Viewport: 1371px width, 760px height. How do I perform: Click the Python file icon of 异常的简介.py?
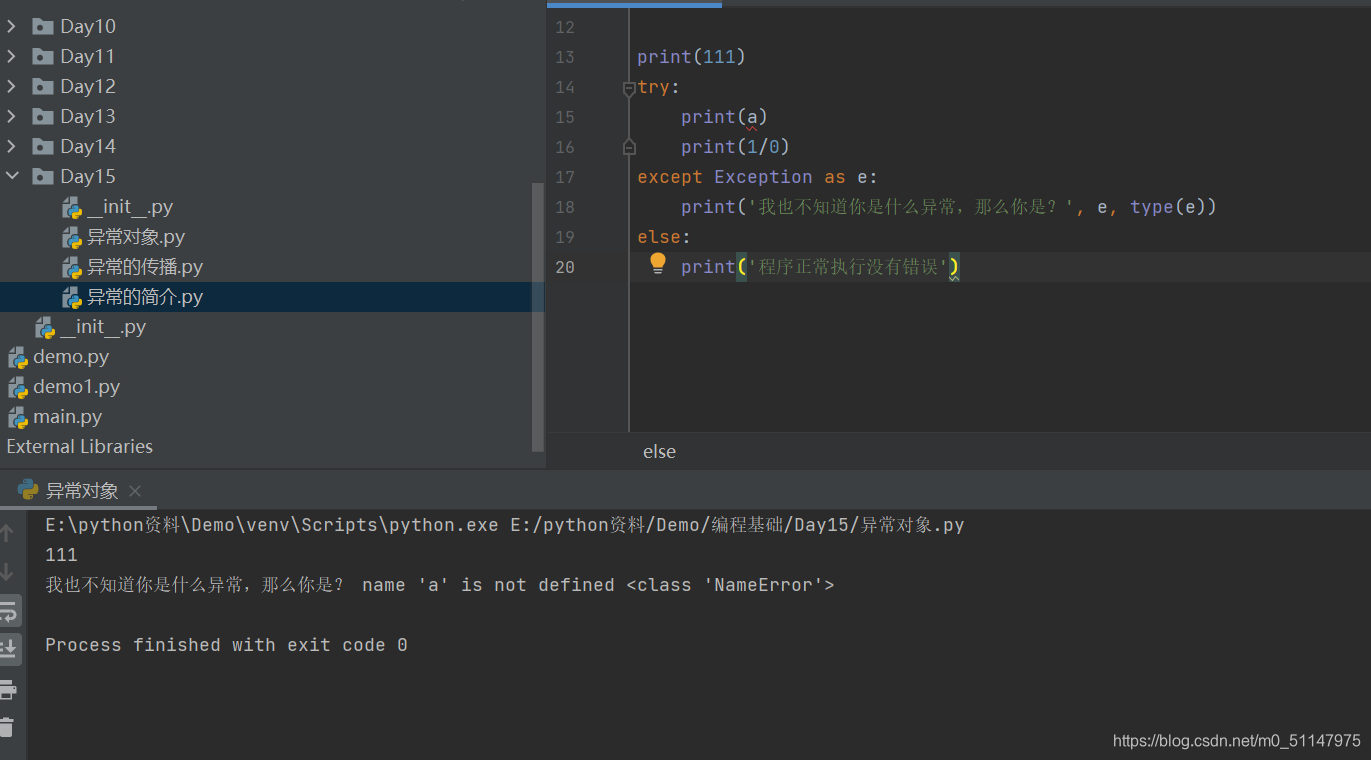tap(72, 298)
